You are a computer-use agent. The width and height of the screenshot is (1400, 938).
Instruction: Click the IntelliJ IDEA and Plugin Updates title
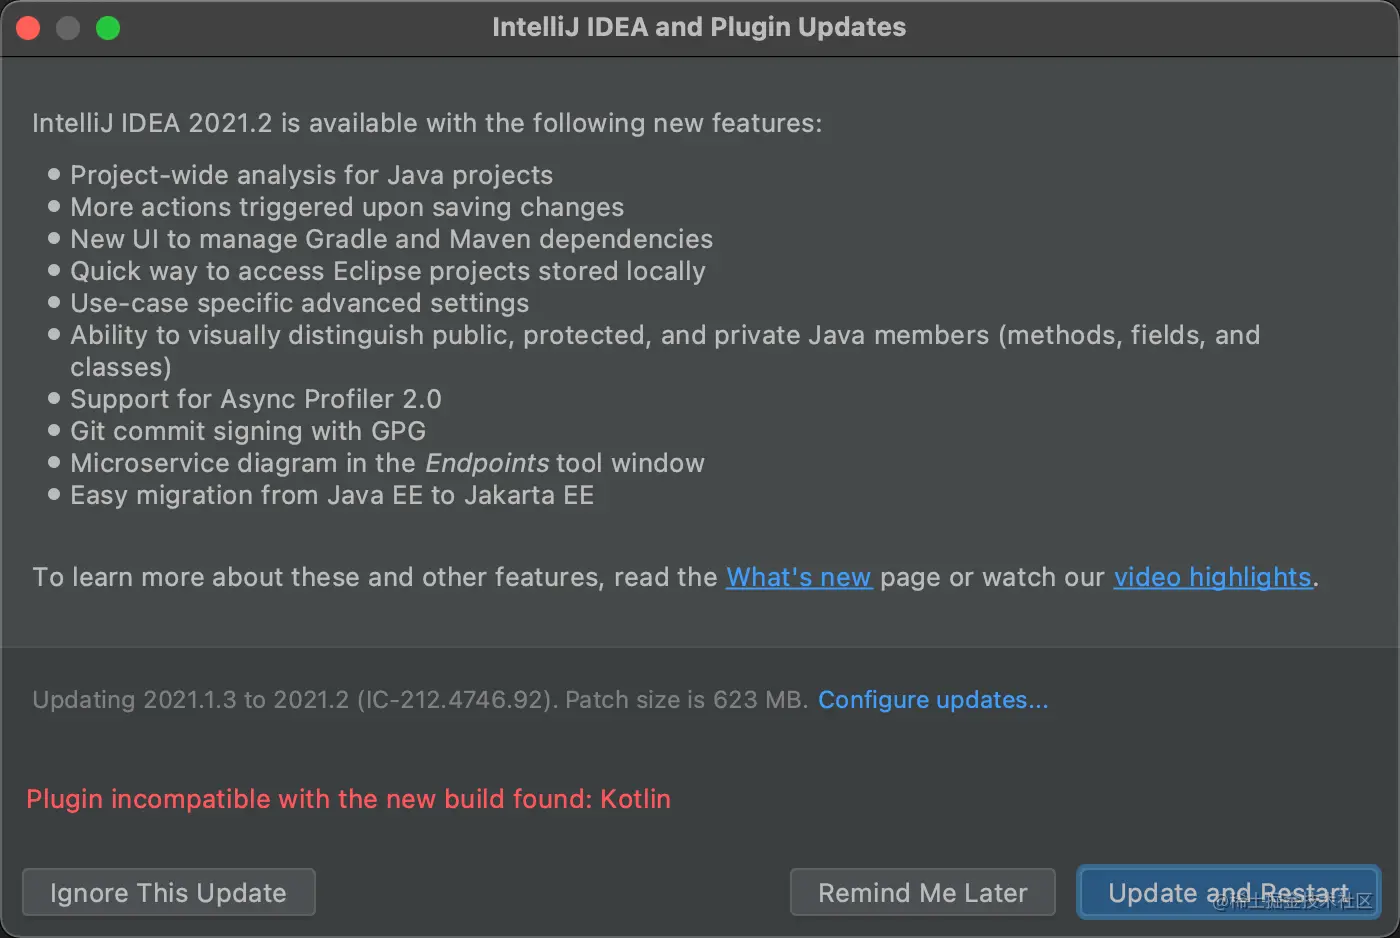click(699, 27)
